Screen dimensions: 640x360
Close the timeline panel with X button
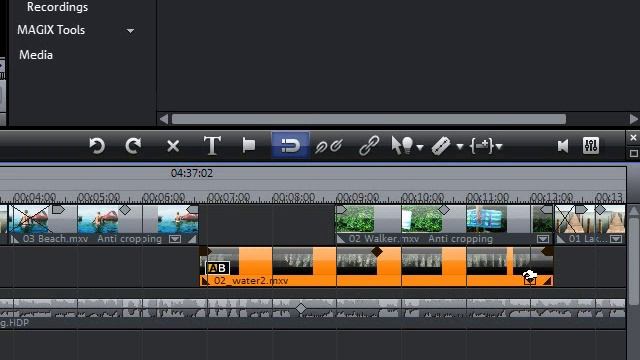tap(633, 138)
